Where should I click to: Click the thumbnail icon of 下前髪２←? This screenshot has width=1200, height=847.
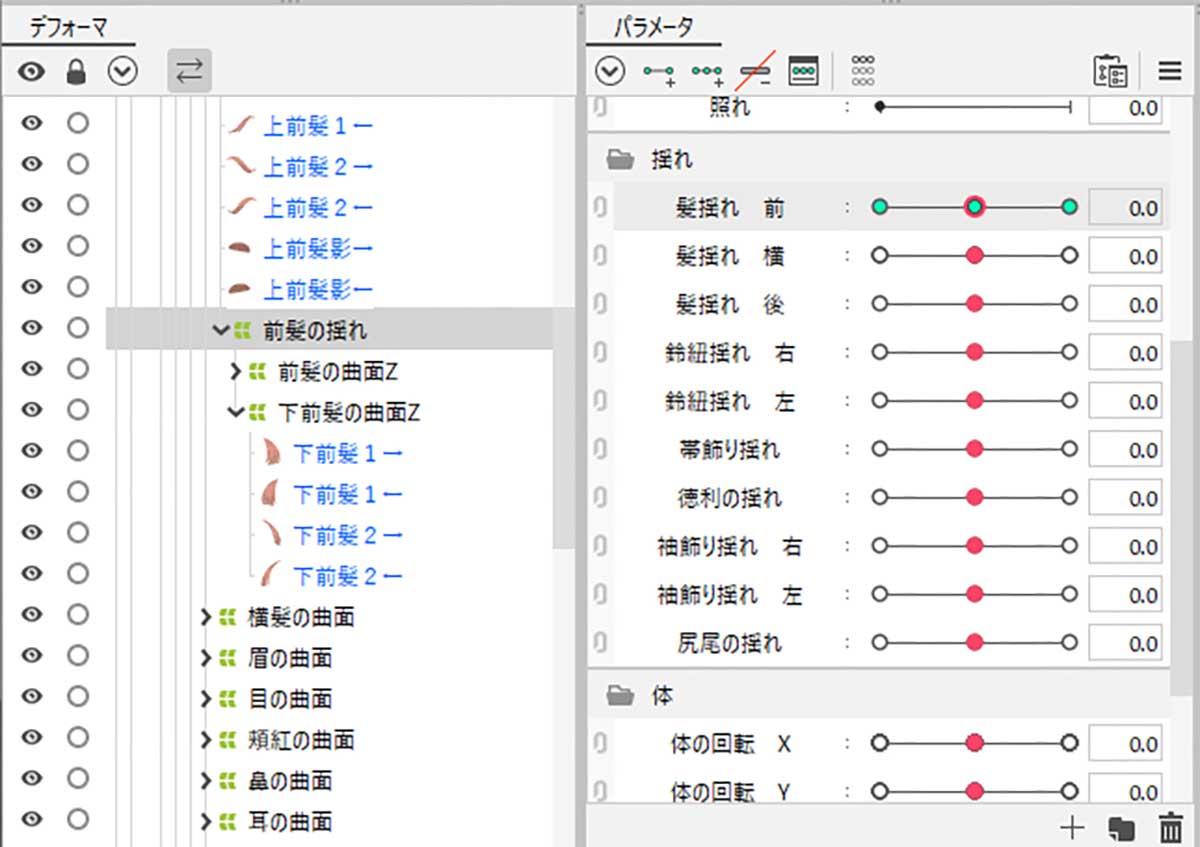(271, 575)
